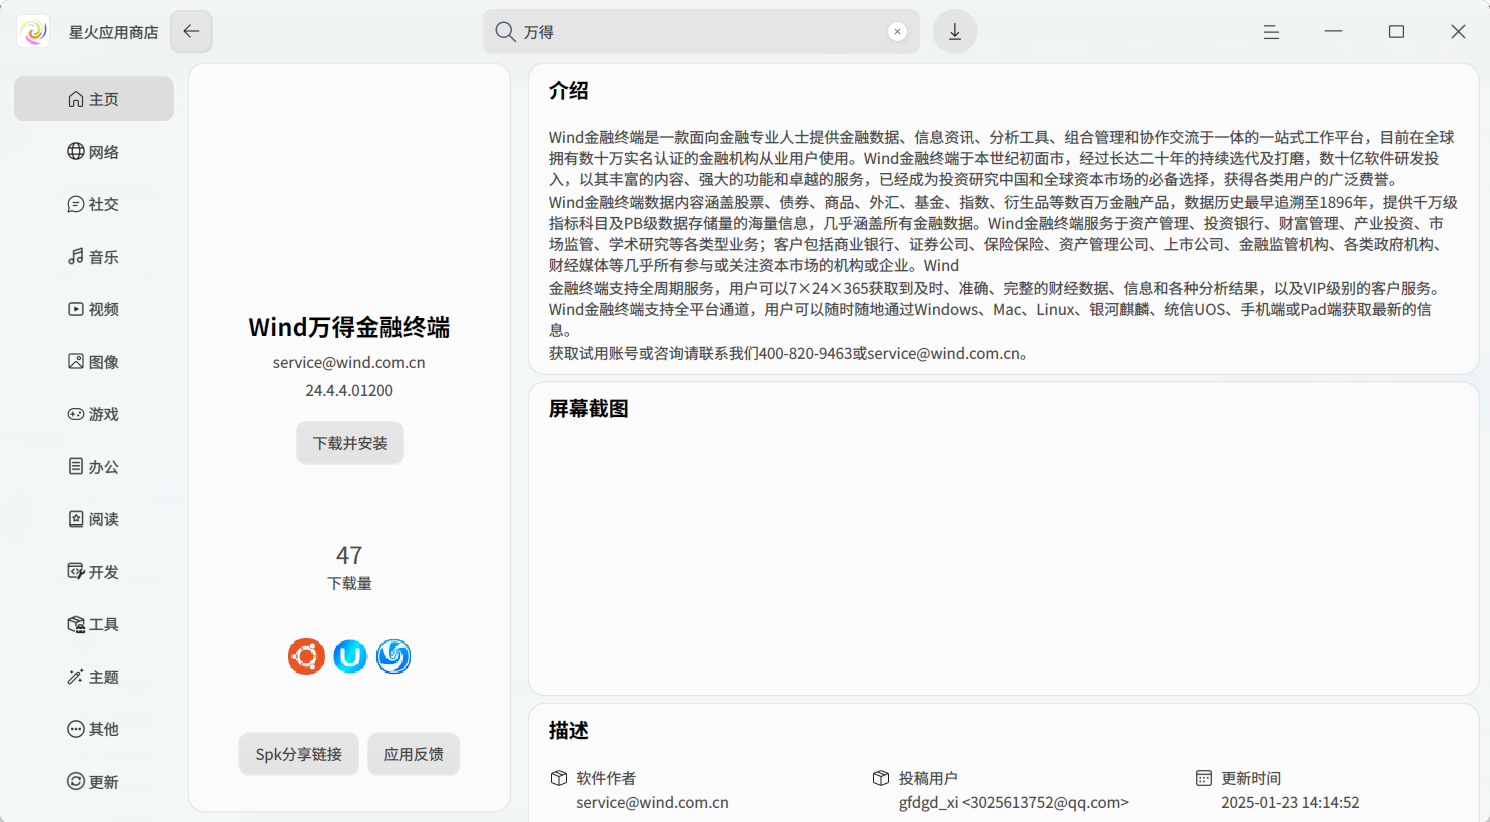Screen dimensions: 1490x822
Task: Select the 视频 category
Action: point(94,309)
